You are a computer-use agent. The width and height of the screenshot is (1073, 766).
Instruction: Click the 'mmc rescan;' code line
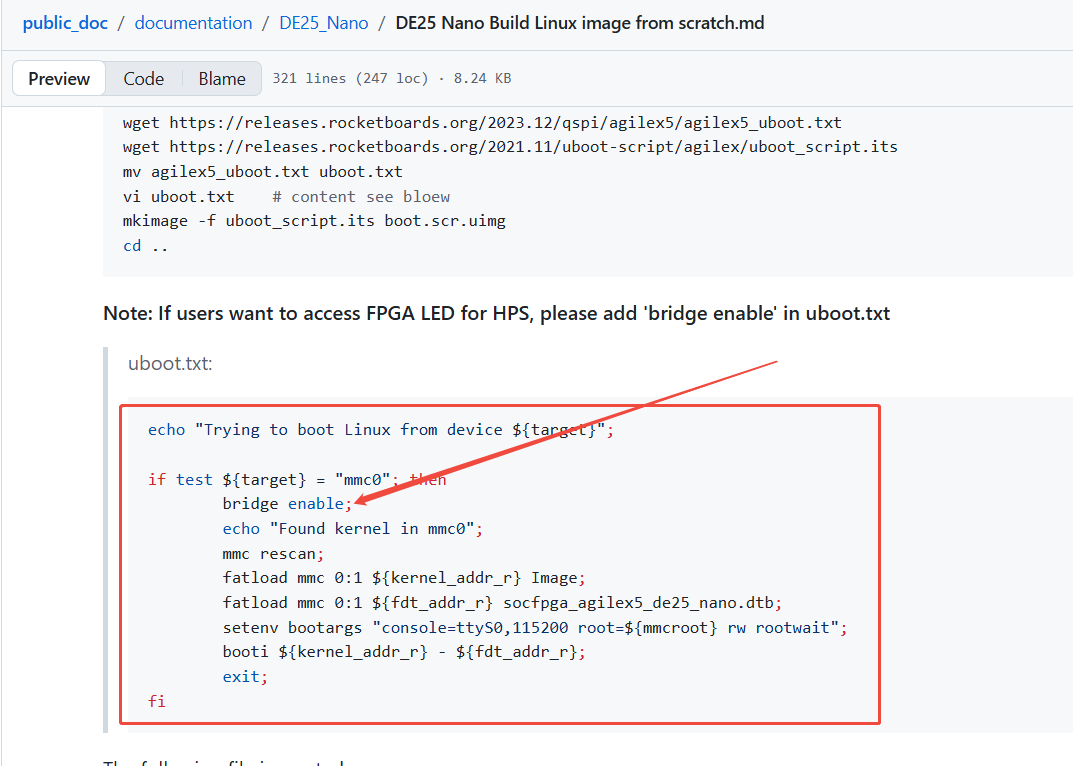273,553
